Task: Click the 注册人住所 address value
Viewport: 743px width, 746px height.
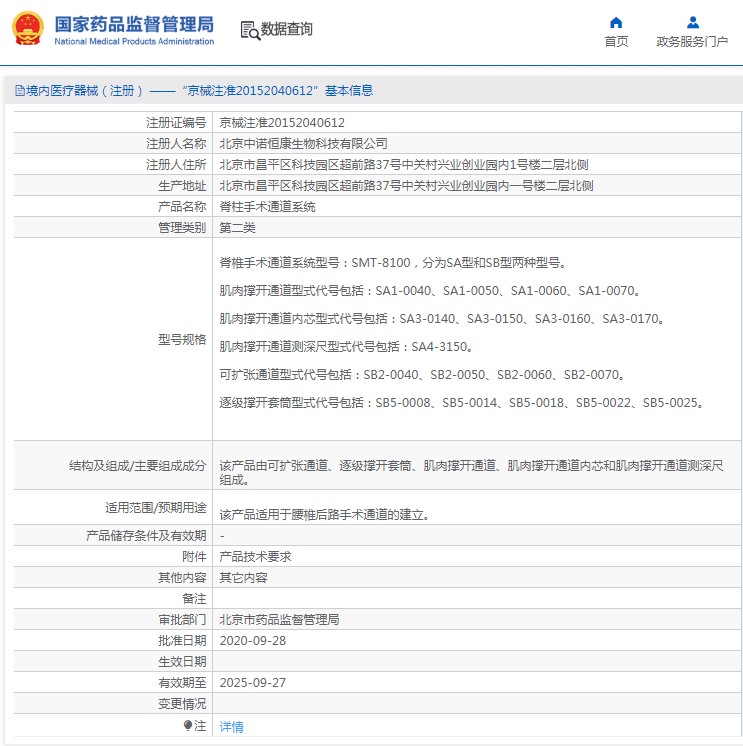Action: click(x=404, y=165)
